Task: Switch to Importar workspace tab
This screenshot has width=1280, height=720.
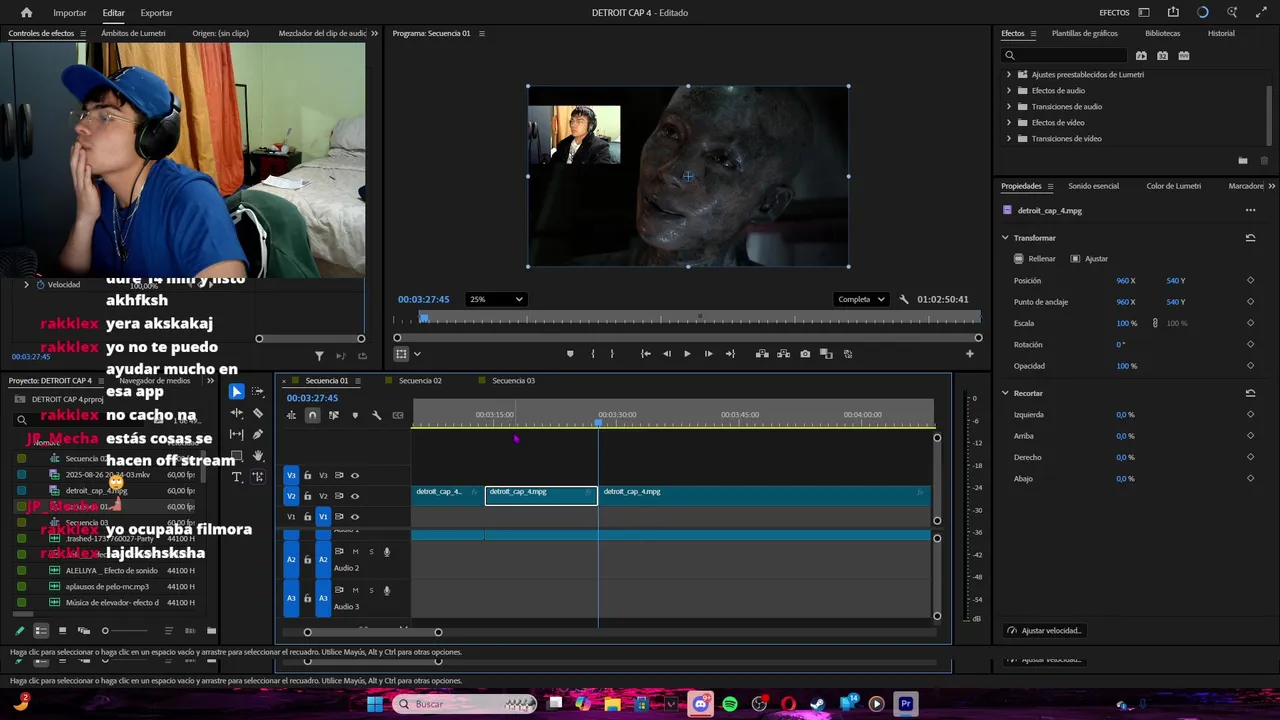Action: (x=70, y=13)
